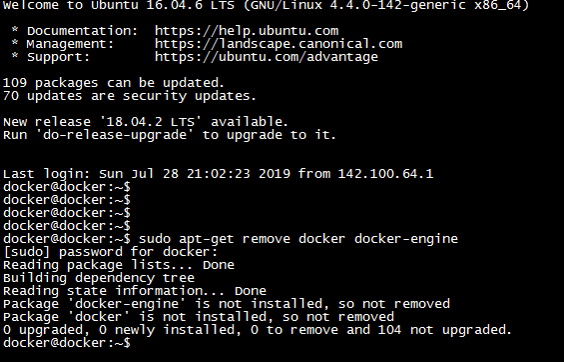This screenshot has width=564, height=362.
Task: Click the '70 updates are security updates' line
Action: (129, 96)
